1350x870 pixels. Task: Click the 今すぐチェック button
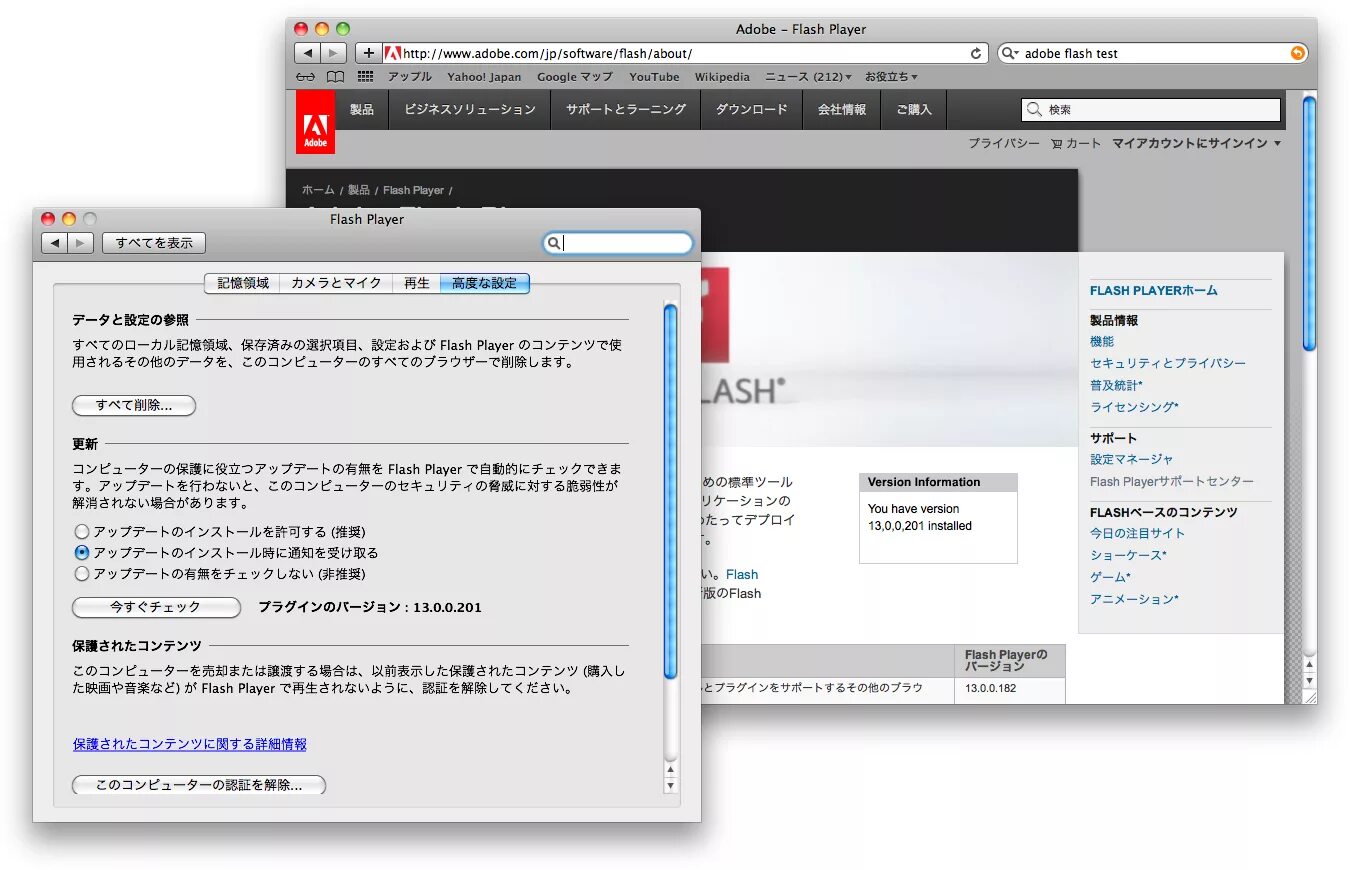pyautogui.click(x=156, y=607)
